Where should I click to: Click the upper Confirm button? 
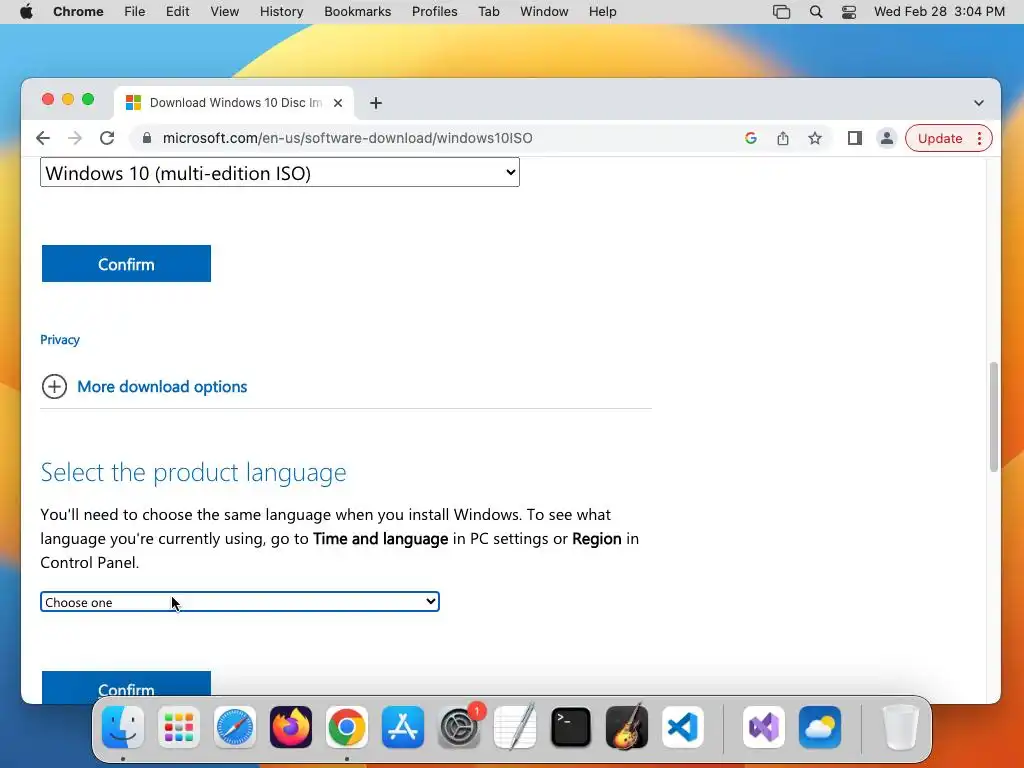coord(126,264)
